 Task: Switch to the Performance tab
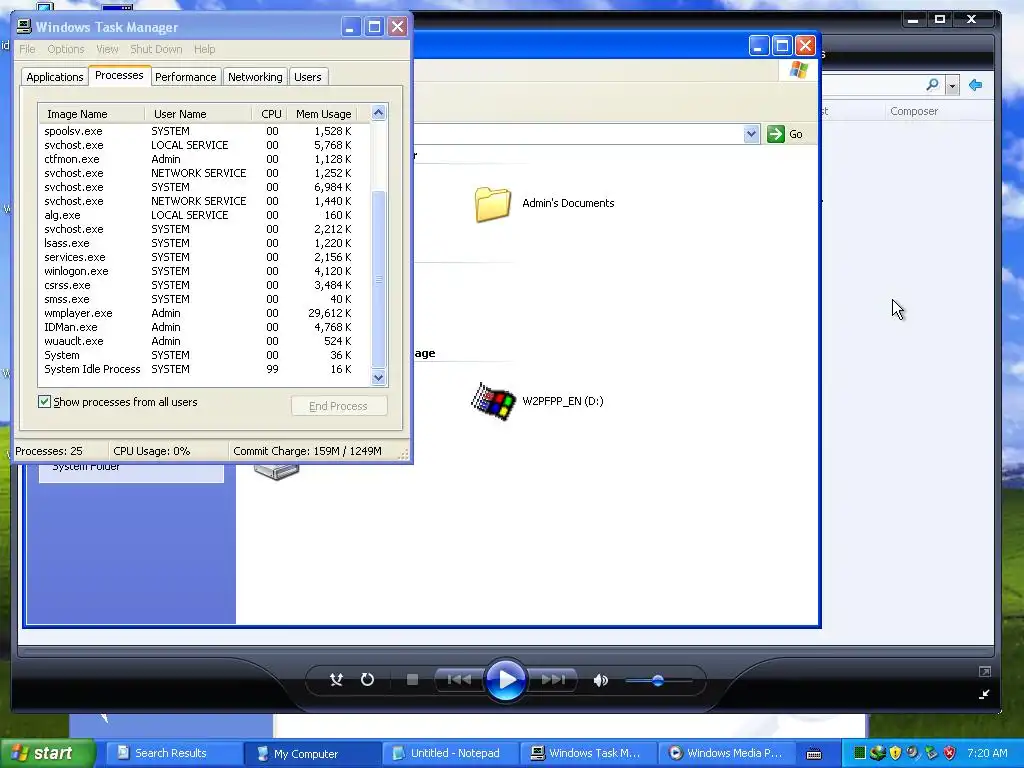pyautogui.click(x=185, y=77)
